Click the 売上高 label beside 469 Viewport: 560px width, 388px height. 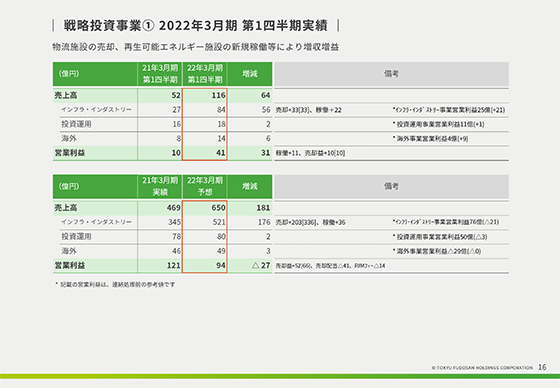pyautogui.click(x=66, y=208)
